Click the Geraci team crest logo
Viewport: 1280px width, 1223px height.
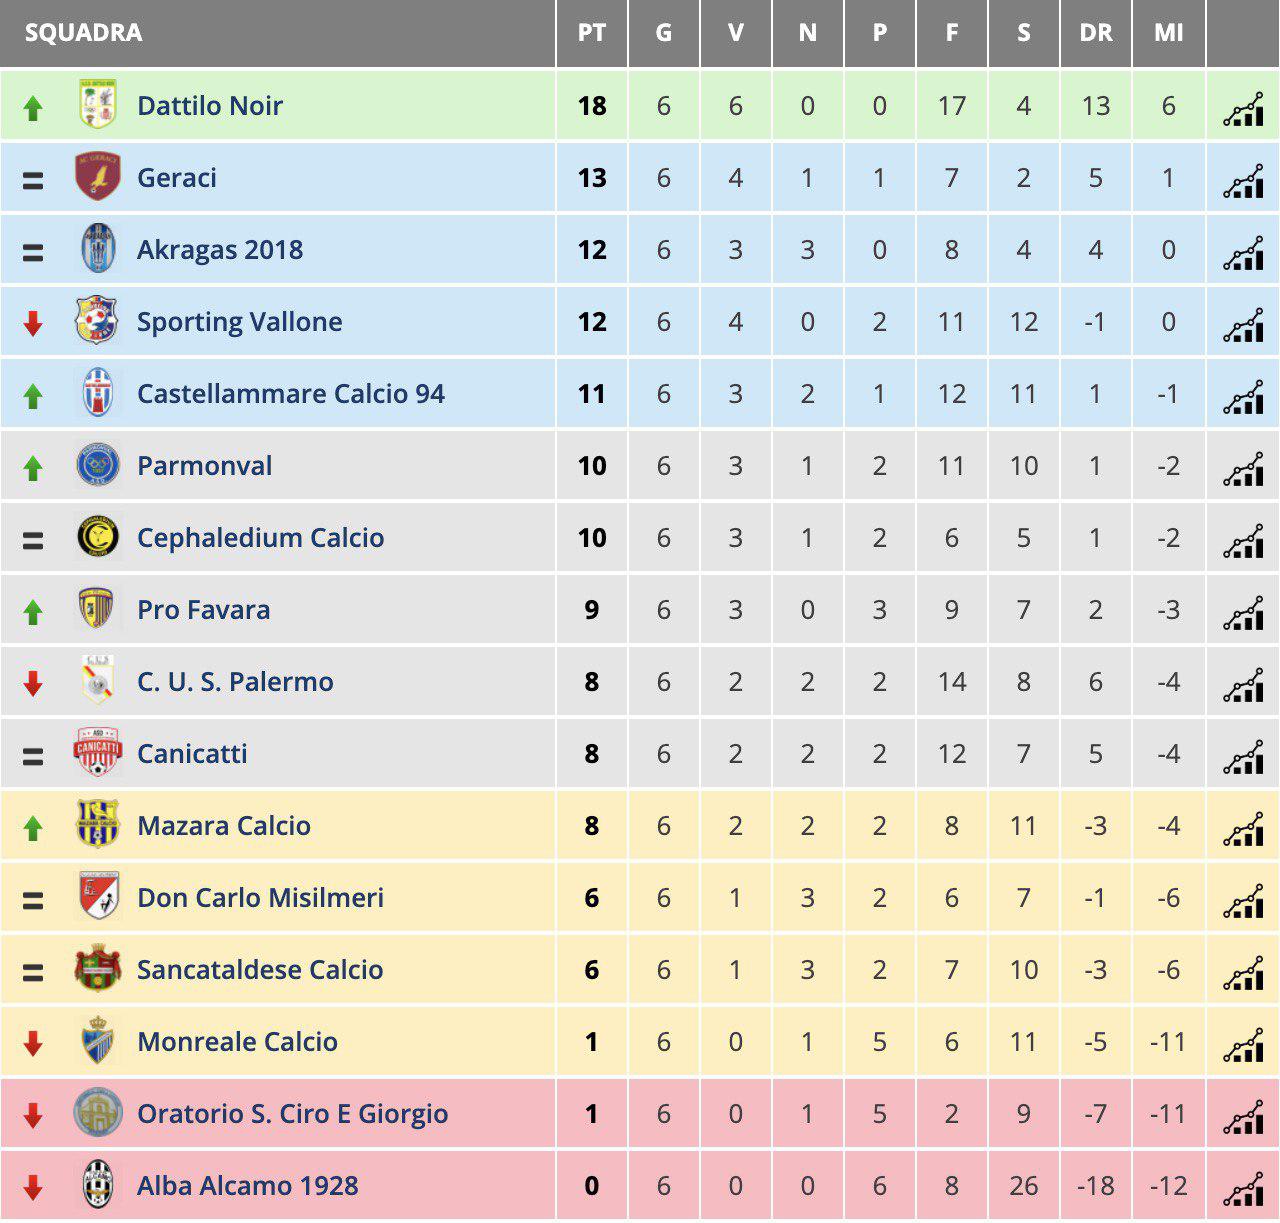coord(98,177)
